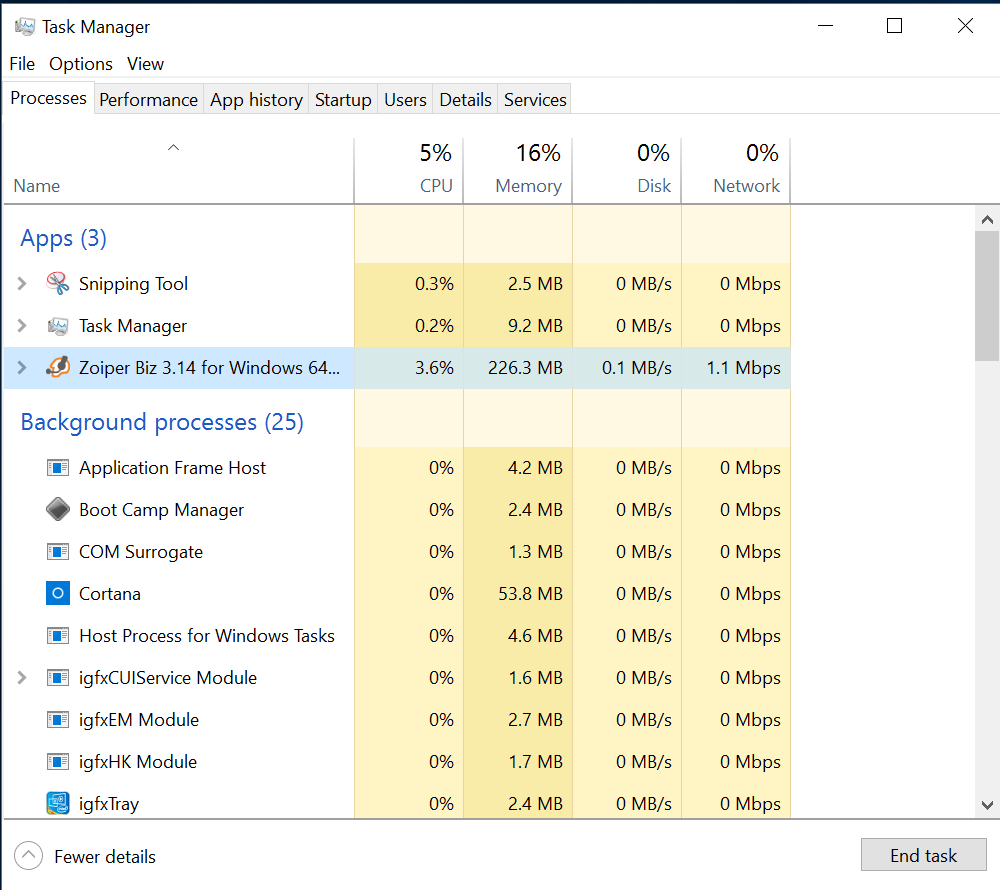Click the Cortana process icon
The image size is (1000, 890).
tap(58, 593)
